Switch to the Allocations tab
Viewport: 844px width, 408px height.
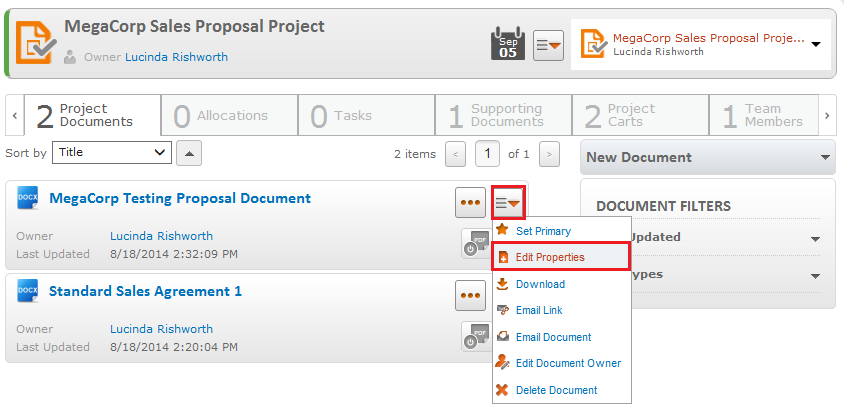pyautogui.click(x=229, y=115)
